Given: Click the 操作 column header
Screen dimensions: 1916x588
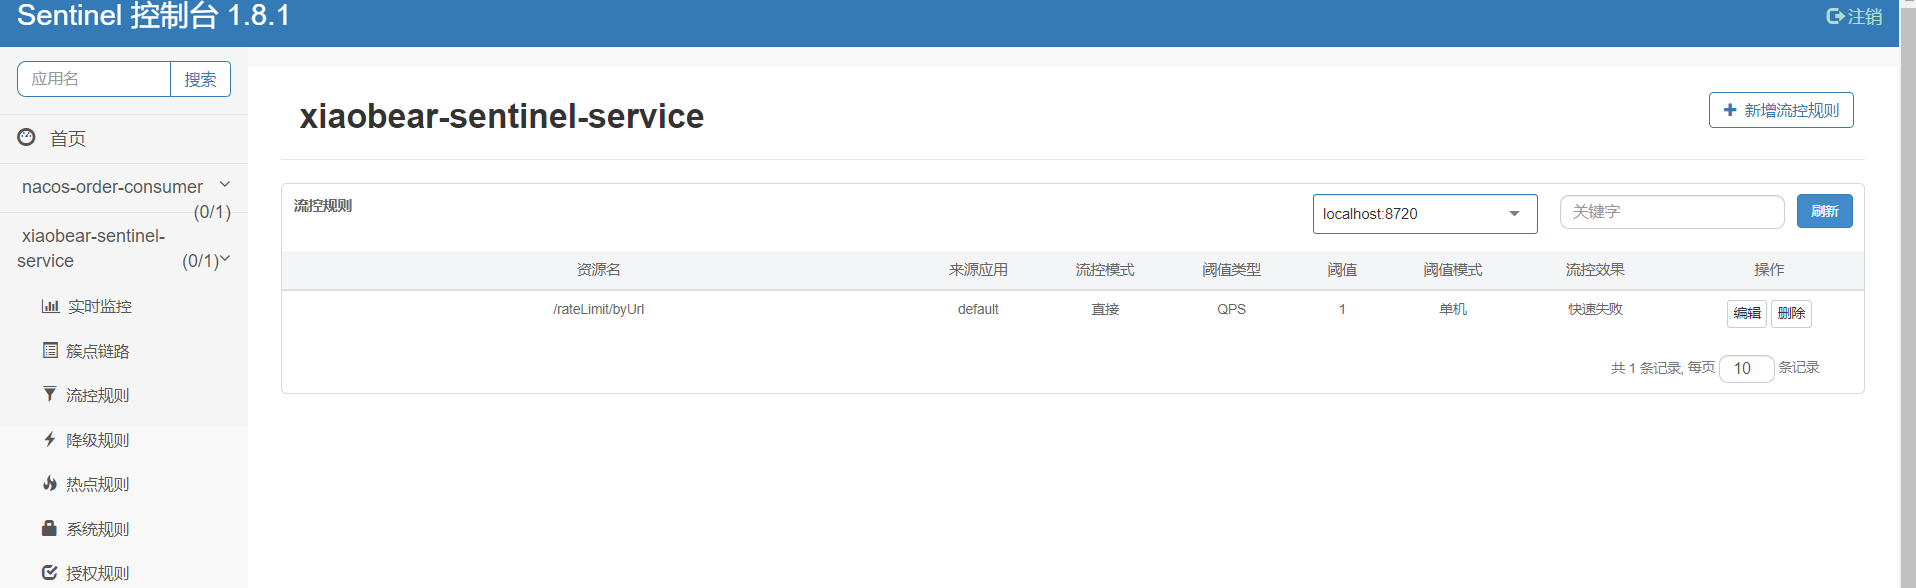Looking at the screenshot, I should tap(1769, 270).
